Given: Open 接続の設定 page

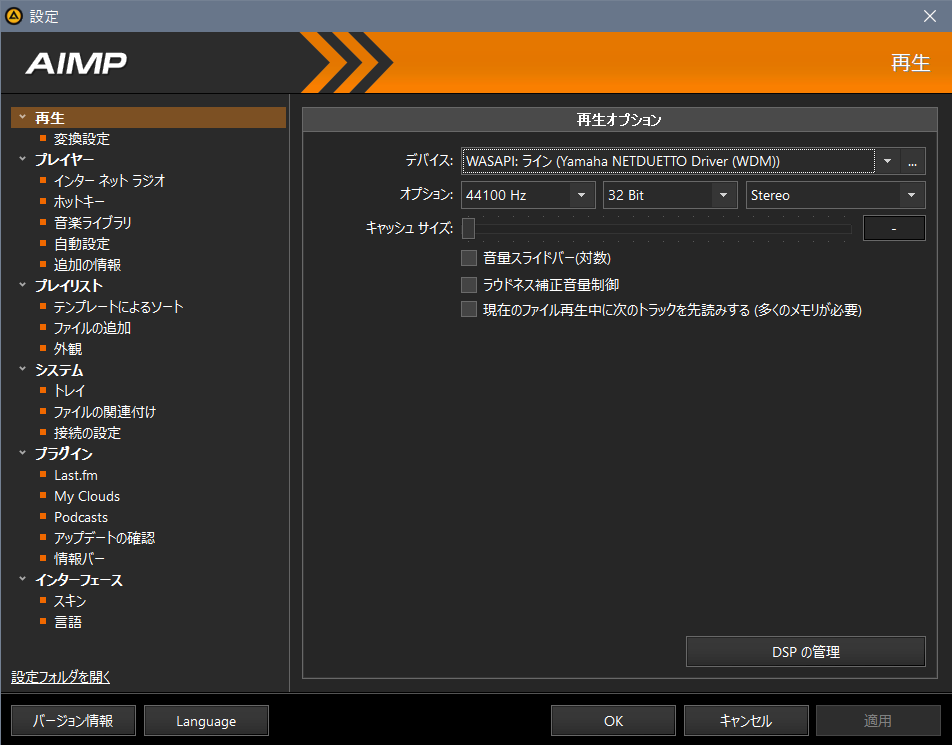Looking at the screenshot, I should tap(87, 433).
